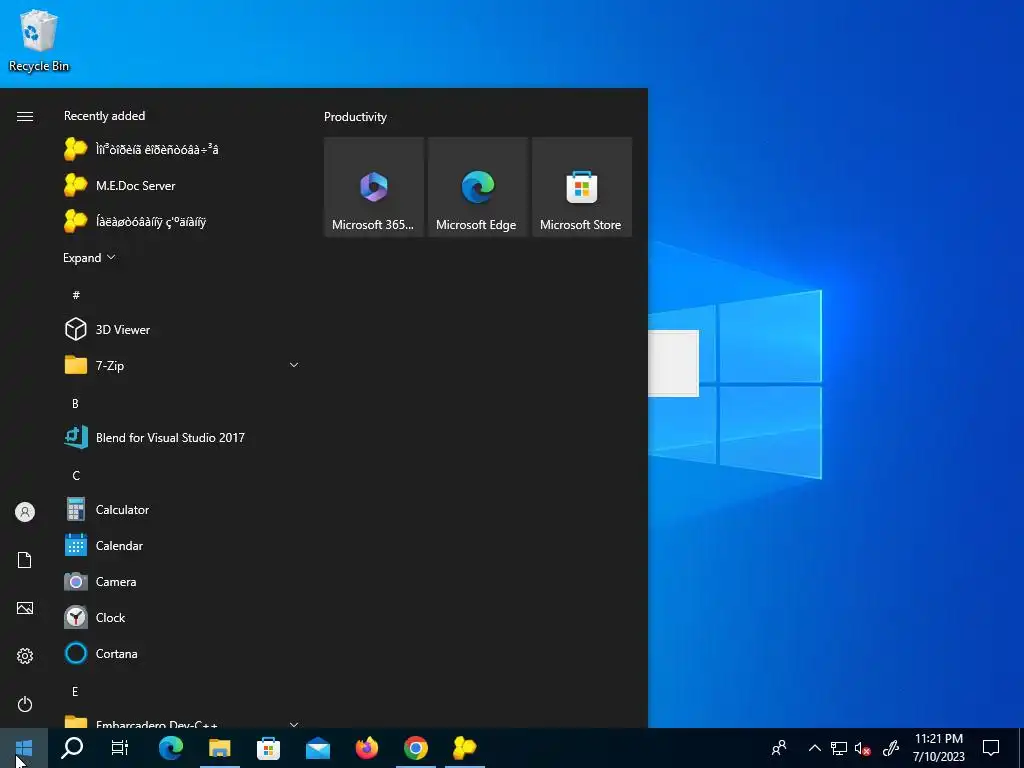Viewport: 1024px width, 768px height.
Task: Open third garbled-name item below M.E.Doc Server
Action: [180, 221]
